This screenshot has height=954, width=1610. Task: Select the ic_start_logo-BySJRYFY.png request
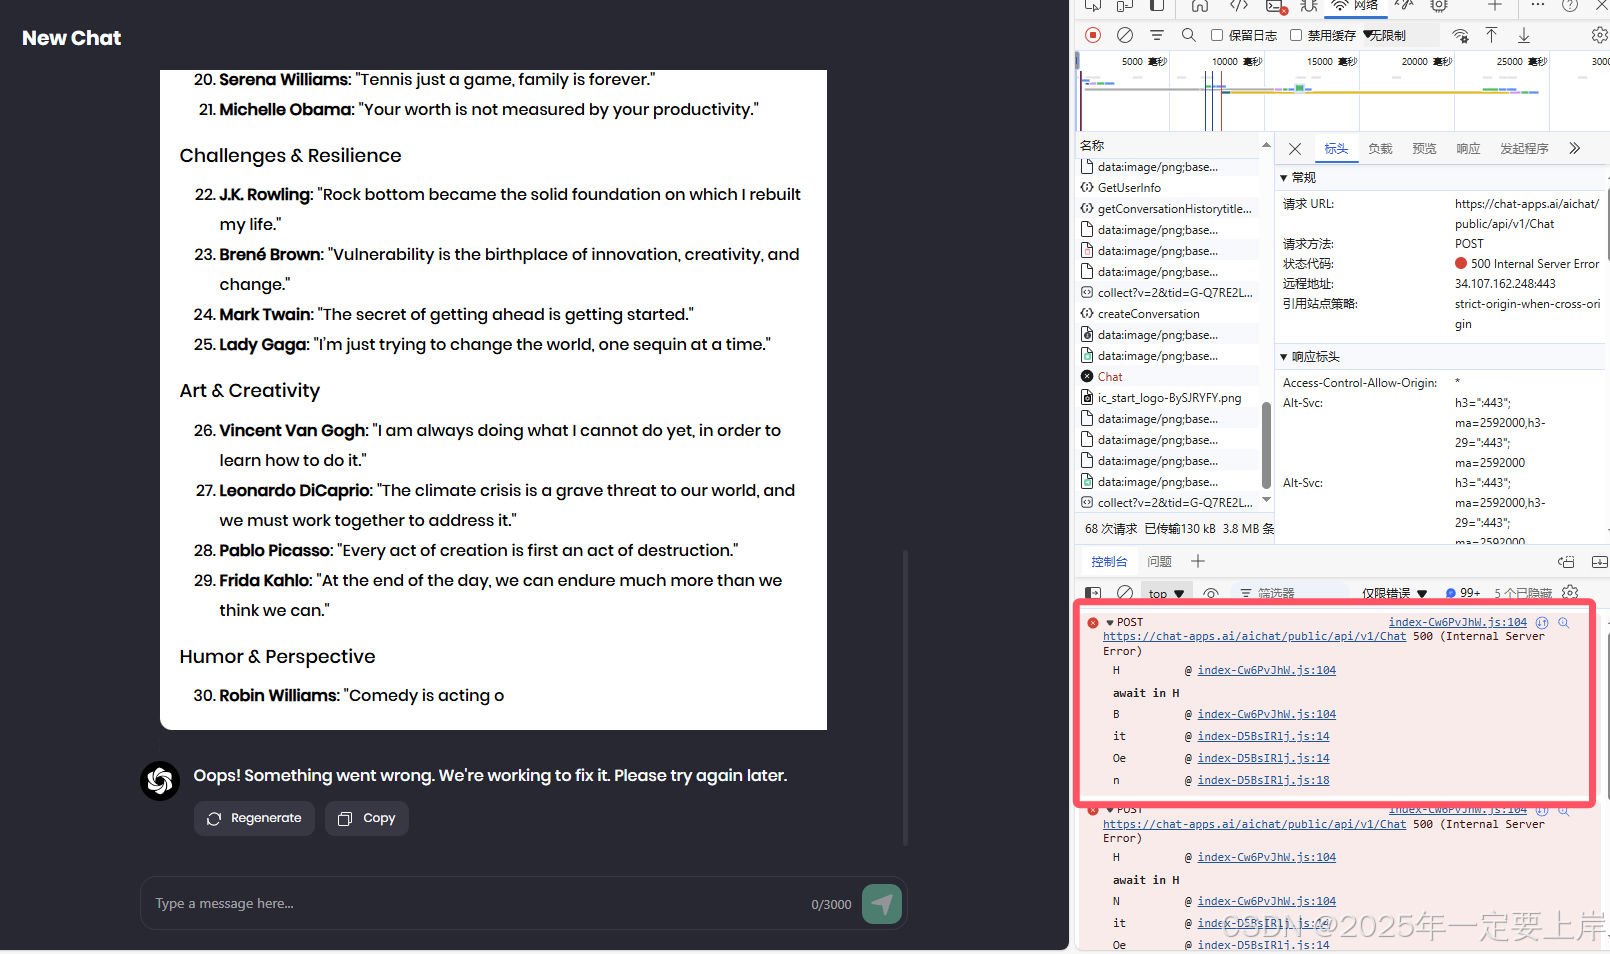click(x=1167, y=398)
